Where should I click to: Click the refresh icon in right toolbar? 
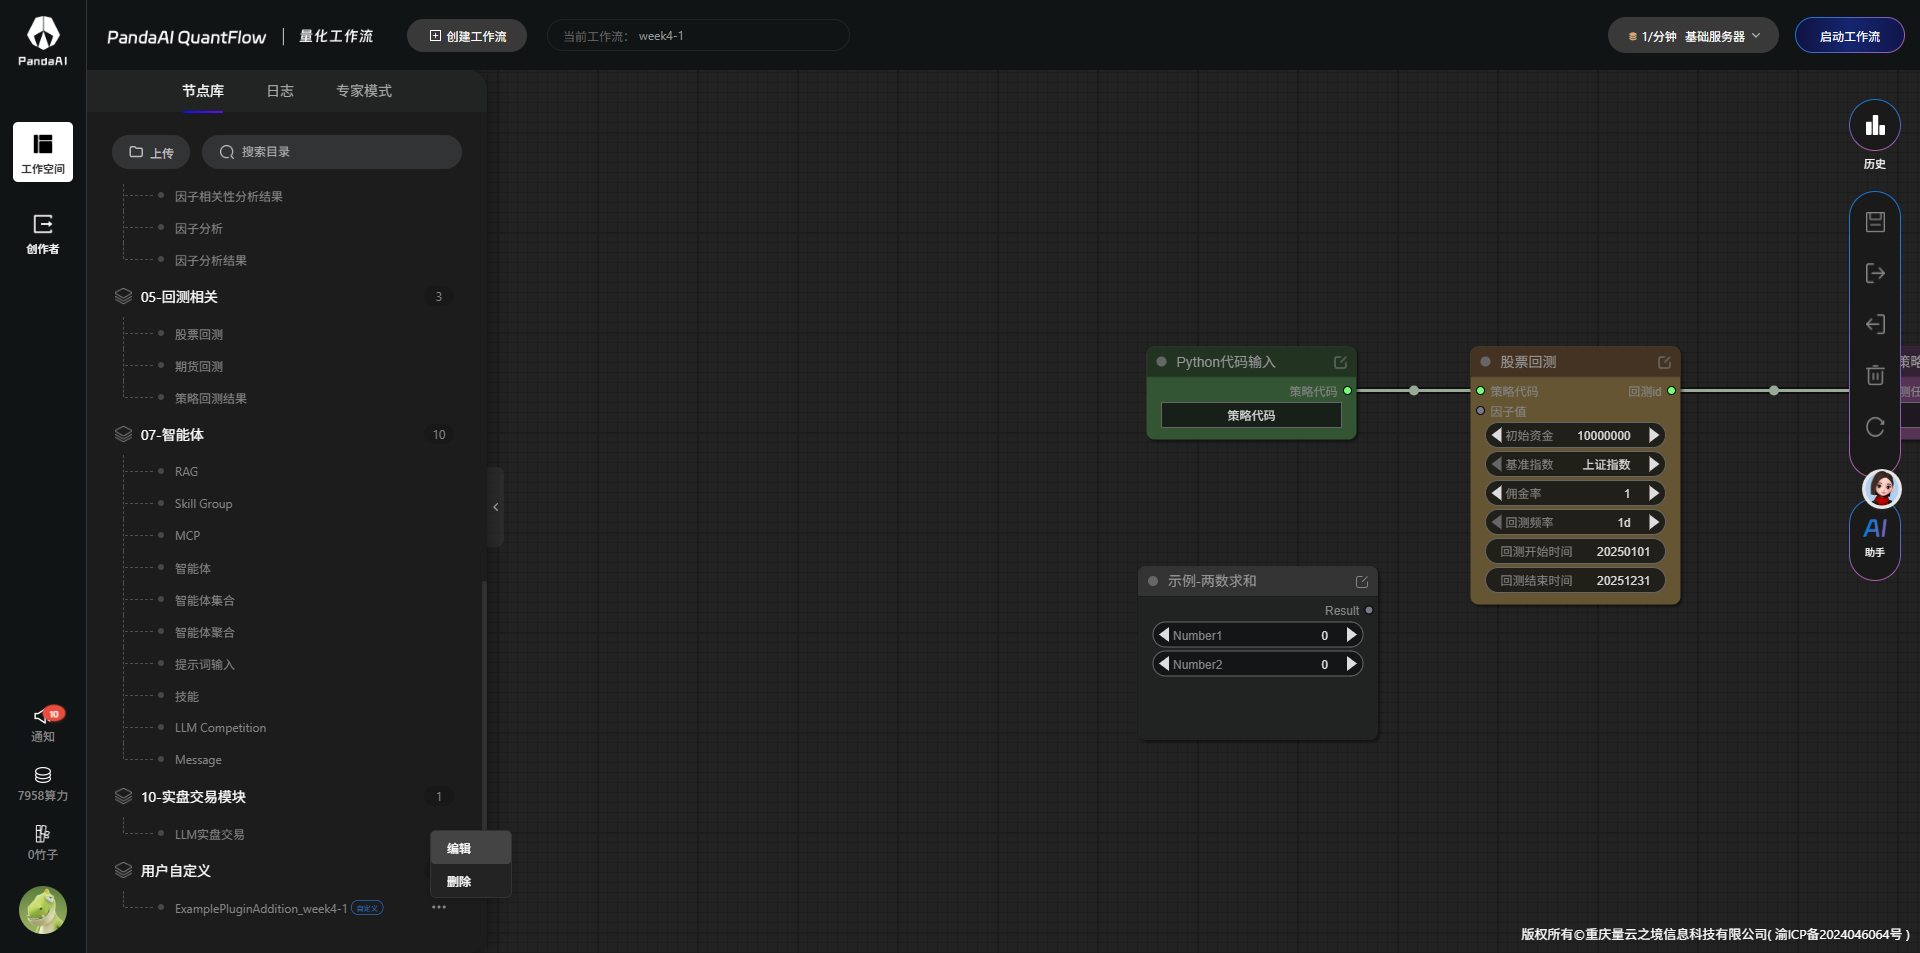(x=1875, y=427)
